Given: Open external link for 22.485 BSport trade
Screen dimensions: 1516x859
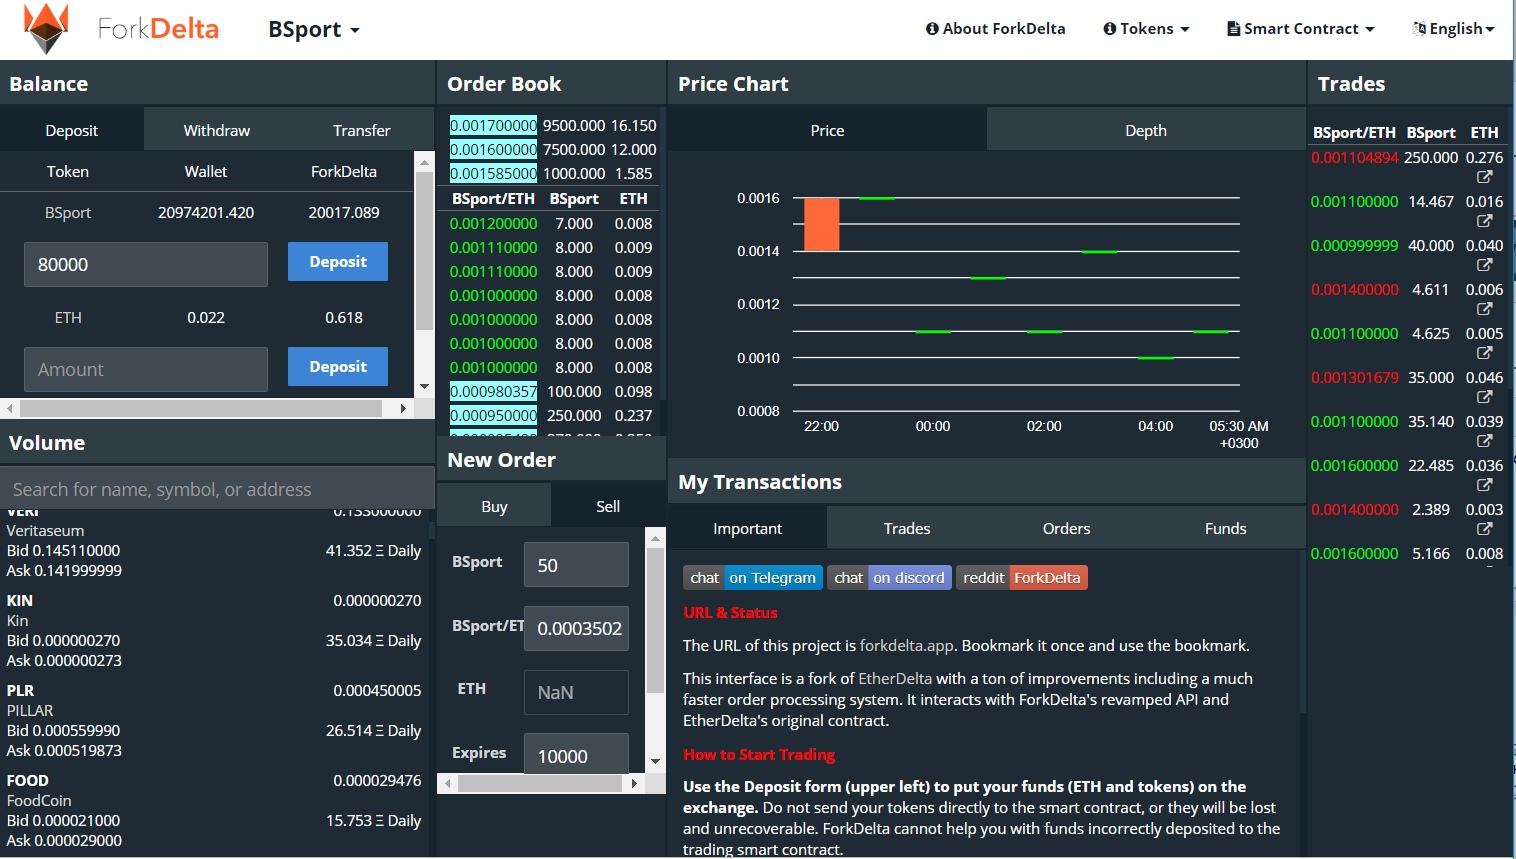Looking at the screenshot, I should 1484,485.
